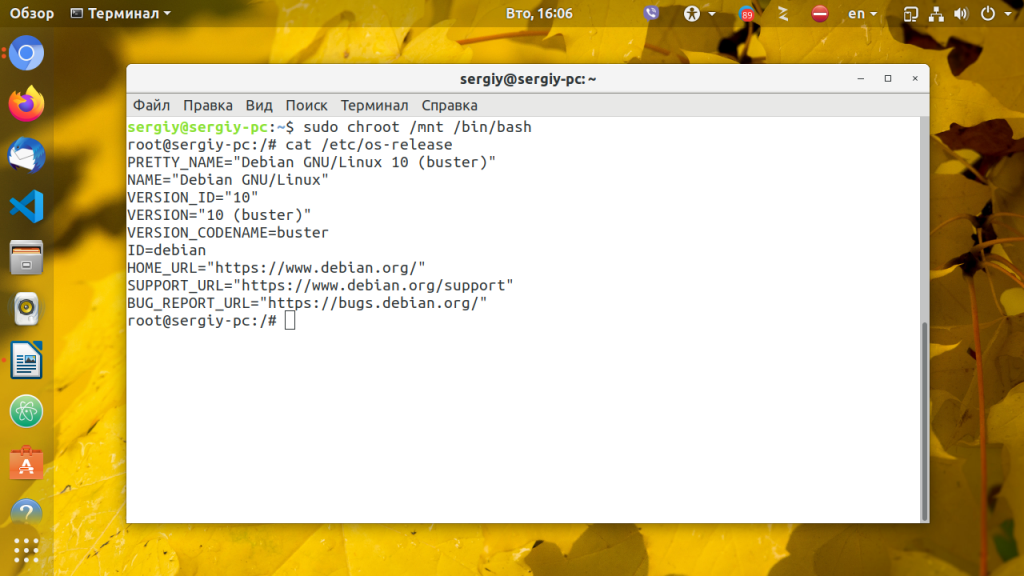Click the terminal's vertical scrollbar
This screenshot has height=576, width=1024.
(924, 420)
